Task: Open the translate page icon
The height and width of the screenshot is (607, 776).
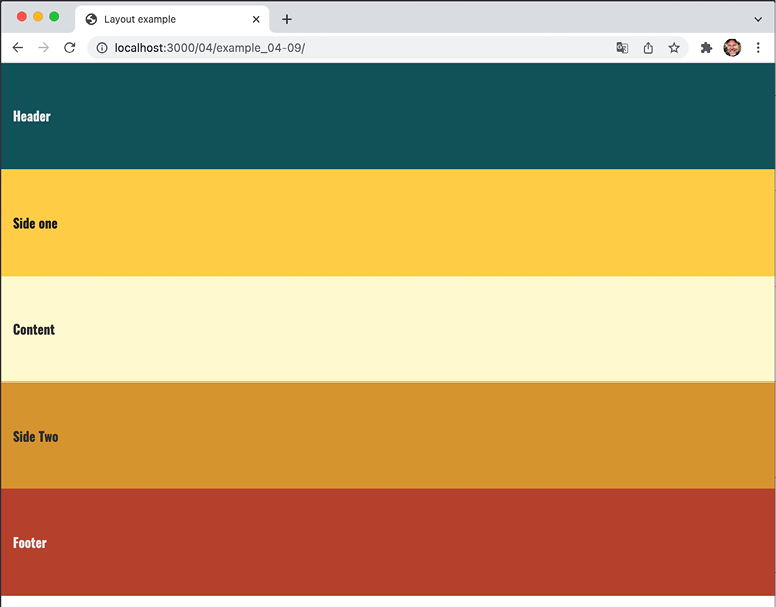Action: point(622,47)
